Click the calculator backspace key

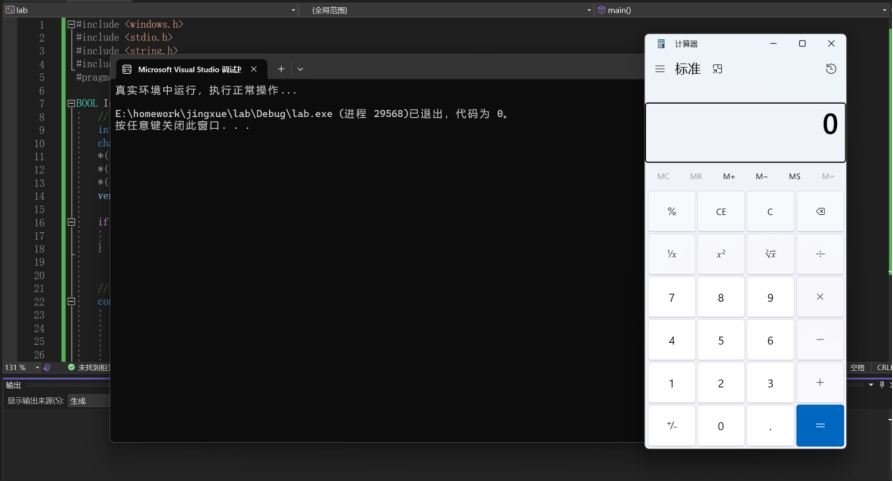[x=820, y=211]
